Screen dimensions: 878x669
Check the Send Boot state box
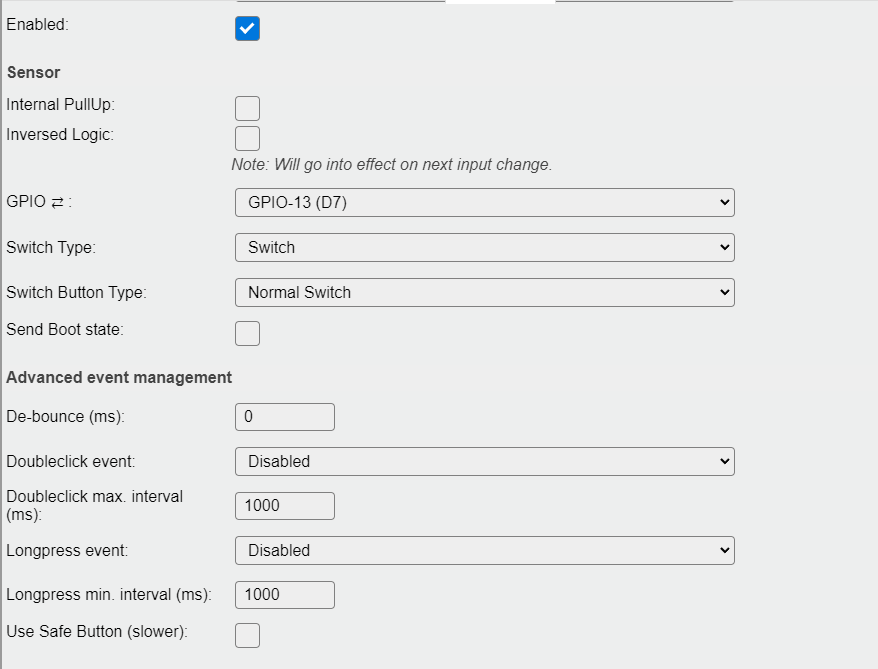click(247, 333)
